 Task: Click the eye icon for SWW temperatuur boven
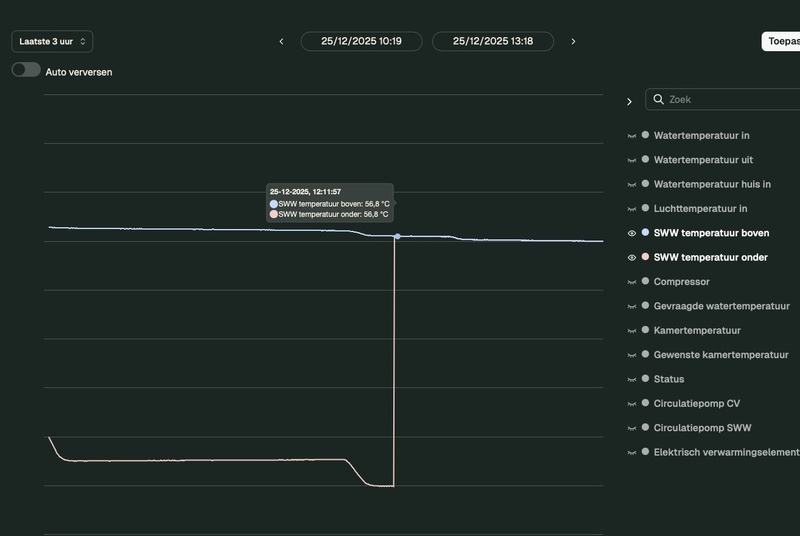click(631, 233)
